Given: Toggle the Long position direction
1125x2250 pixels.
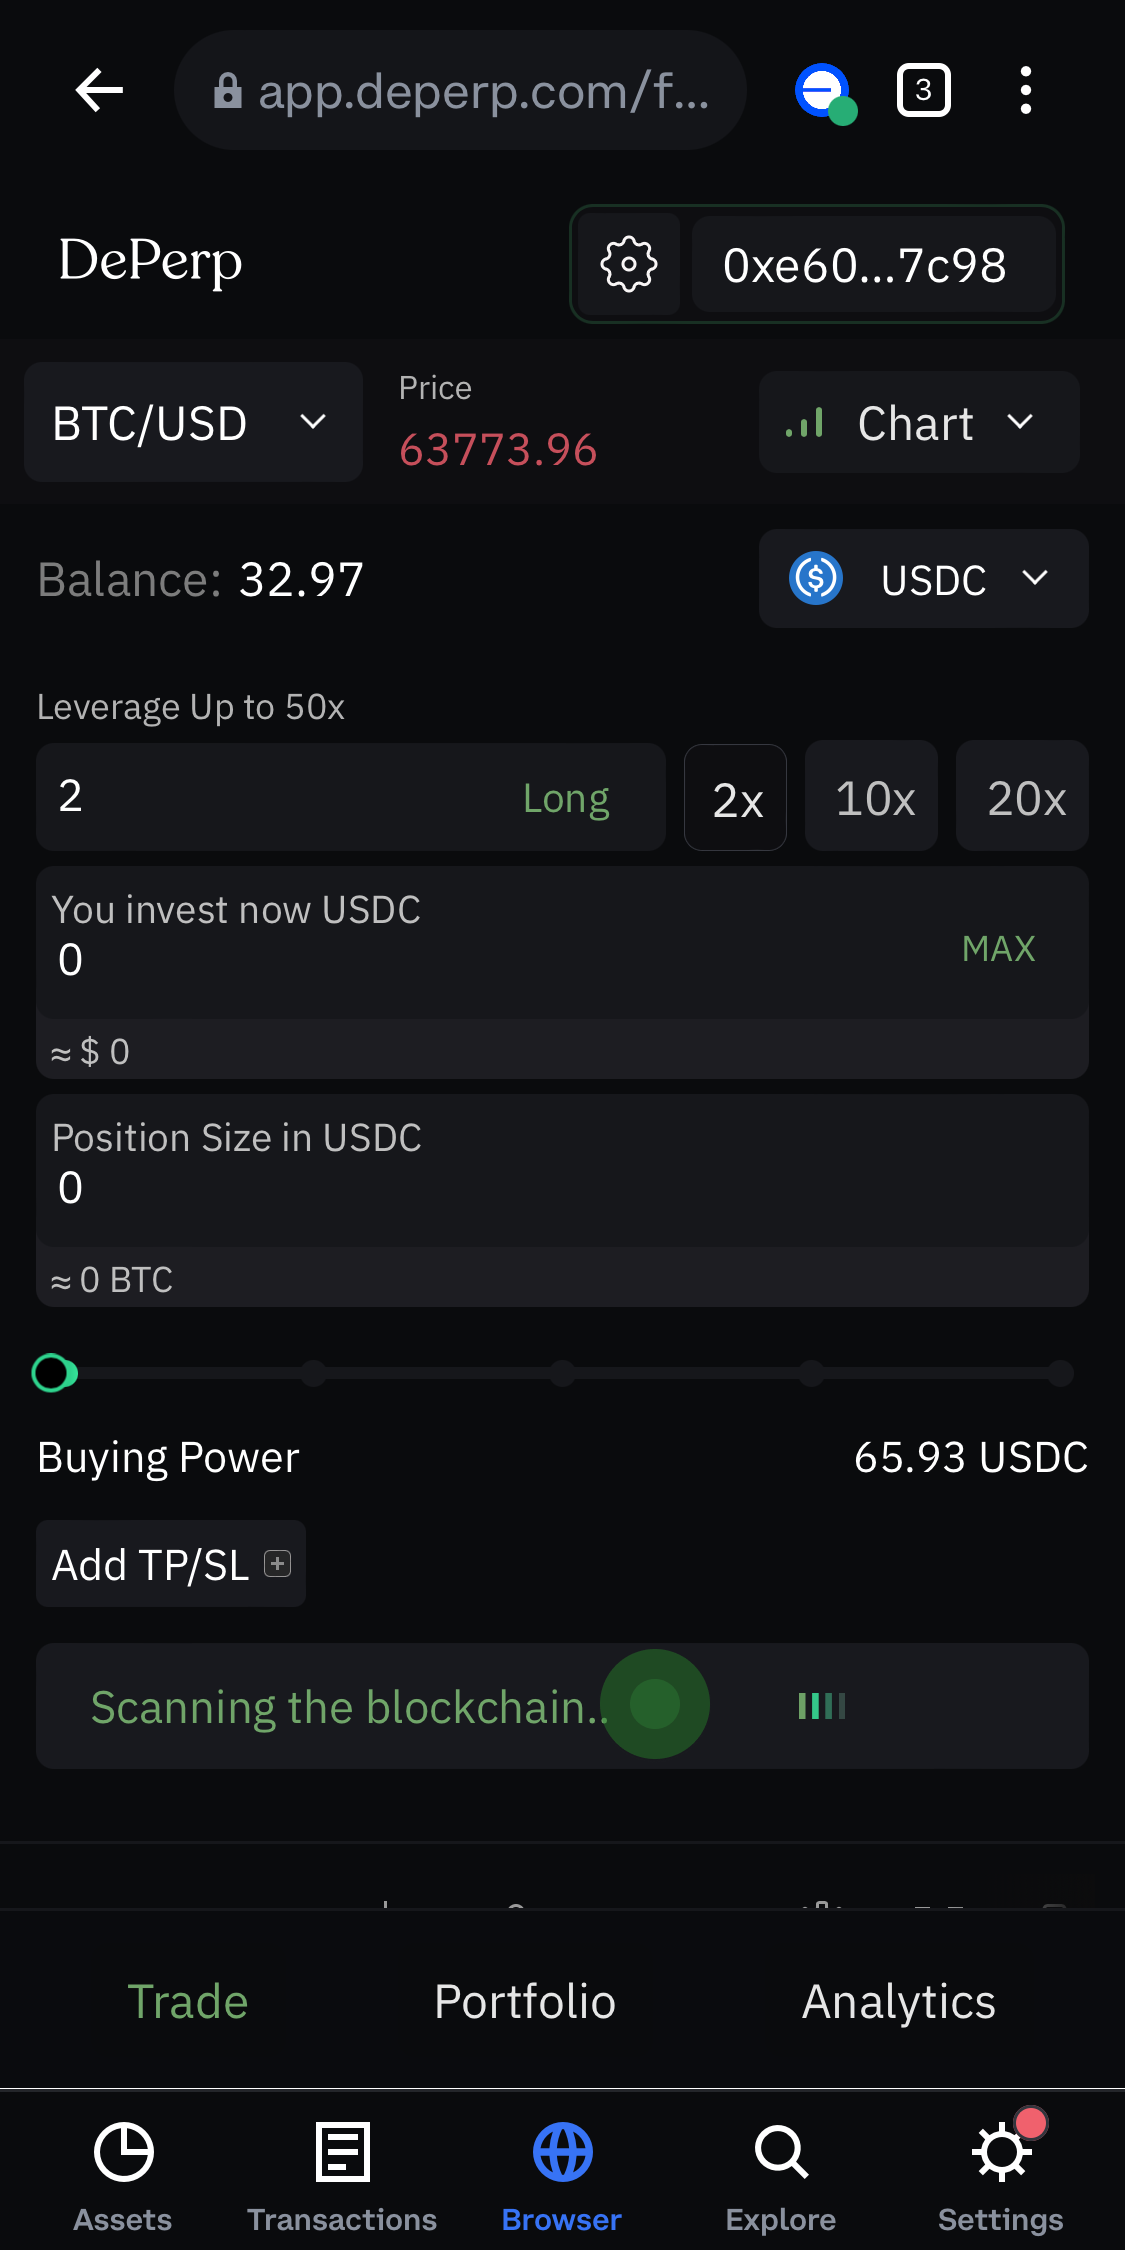Looking at the screenshot, I should coord(566,798).
